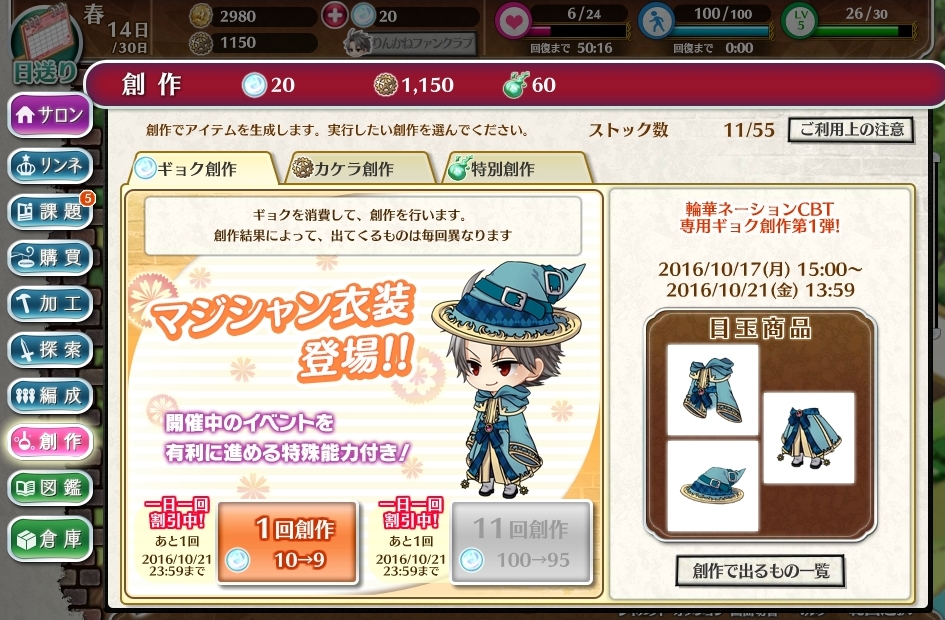
Task: Start the 1回創作 orange button
Action: [x=287, y=543]
